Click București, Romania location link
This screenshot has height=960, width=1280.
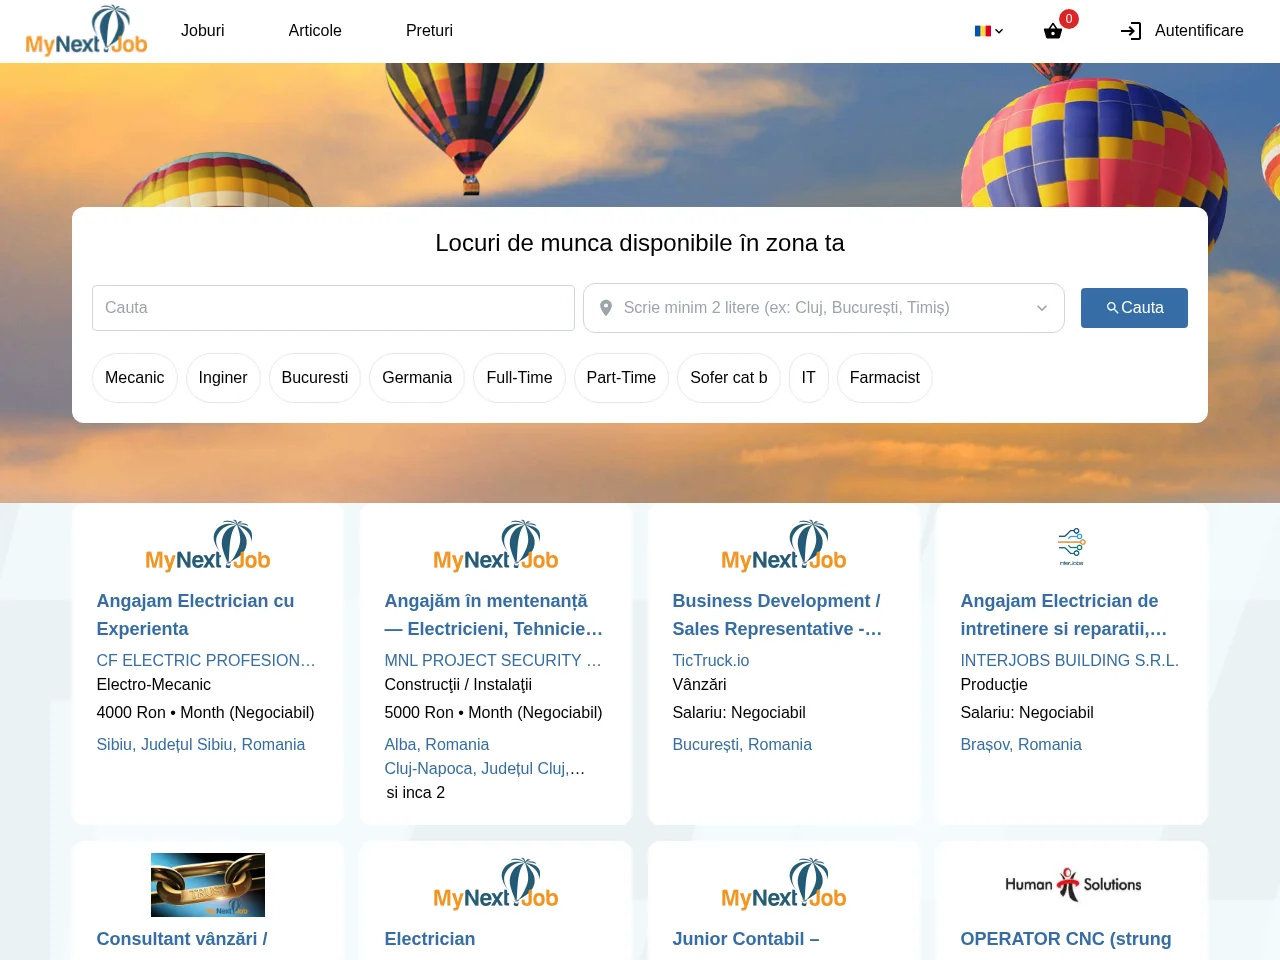[742, 745]
